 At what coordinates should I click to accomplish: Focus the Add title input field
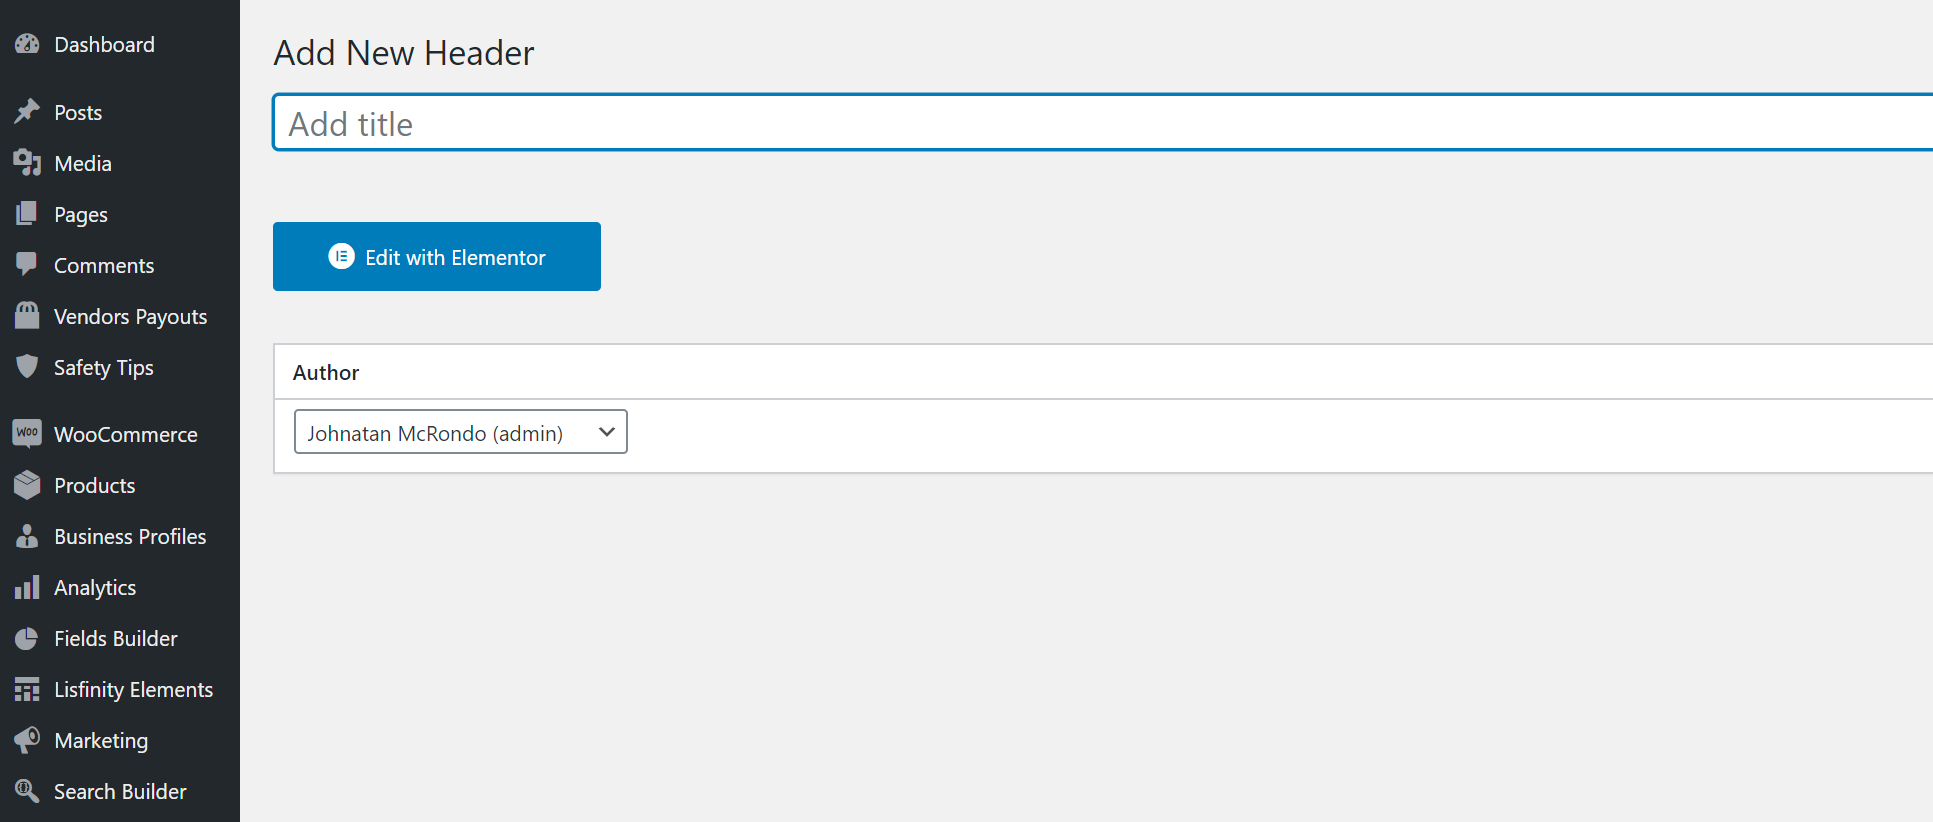coord(1100,123)
